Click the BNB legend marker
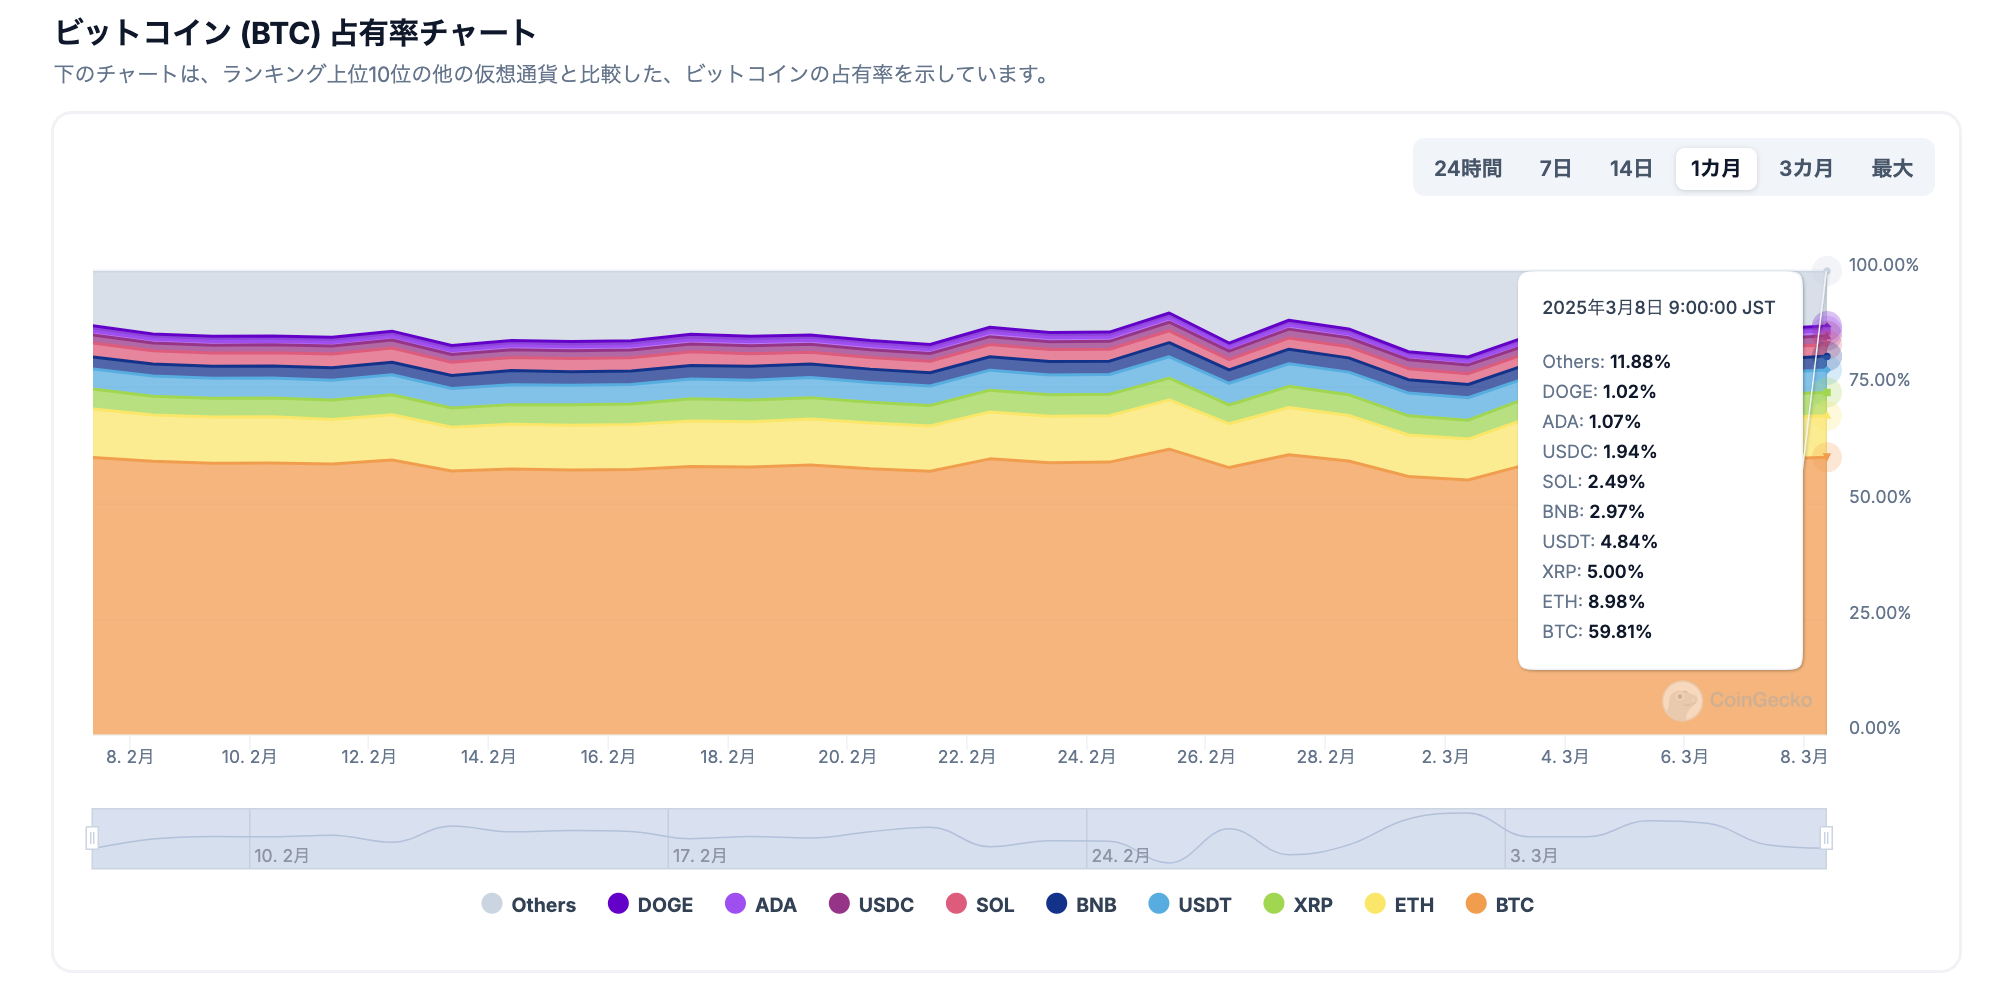The image size is (2006, 994). point(1056,904)
